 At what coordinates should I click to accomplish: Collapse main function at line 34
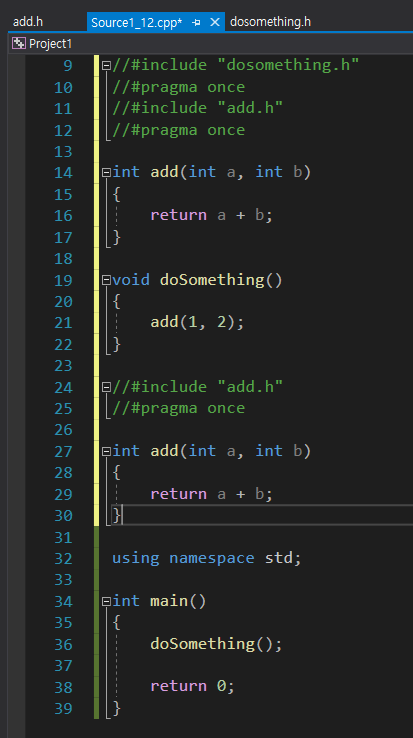(x=106, y=602)
